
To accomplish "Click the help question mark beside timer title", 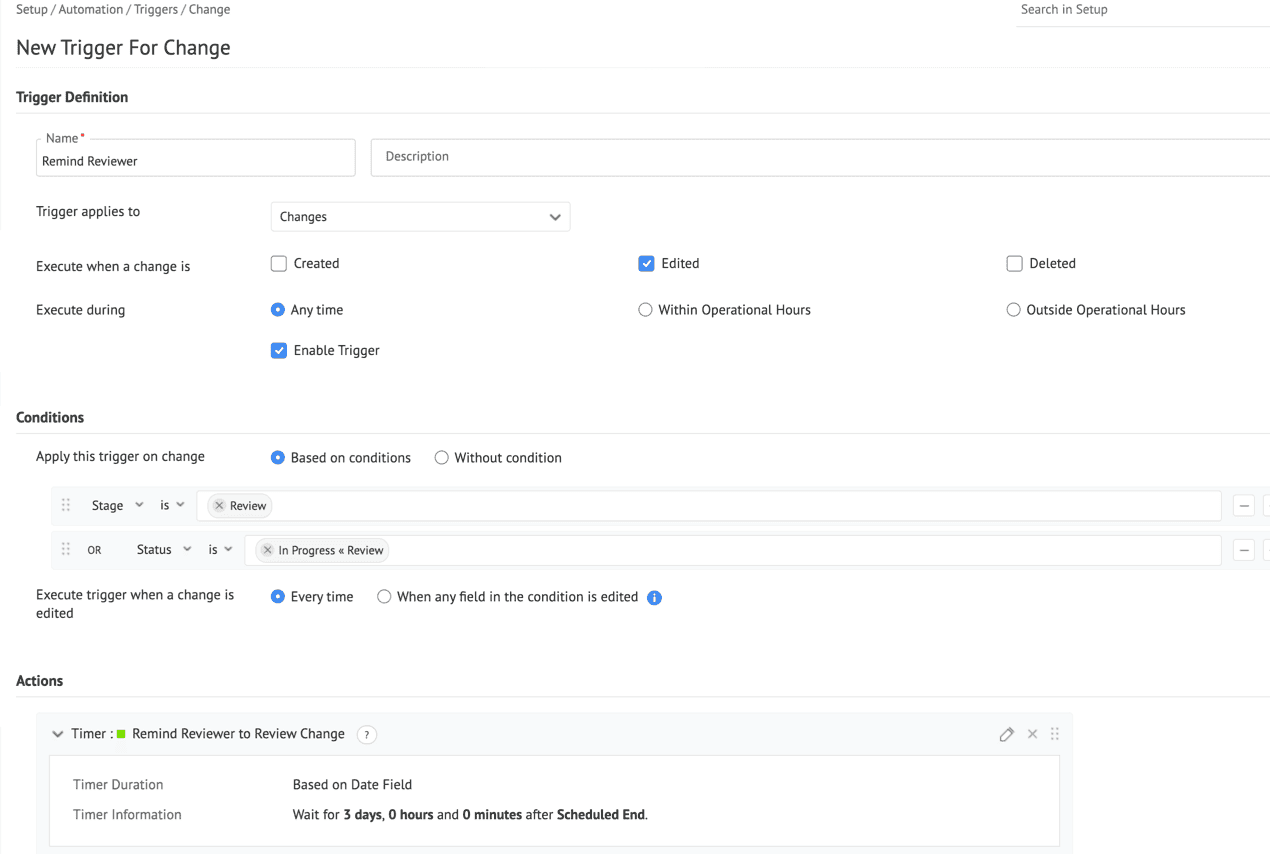I will click(367, 734).
